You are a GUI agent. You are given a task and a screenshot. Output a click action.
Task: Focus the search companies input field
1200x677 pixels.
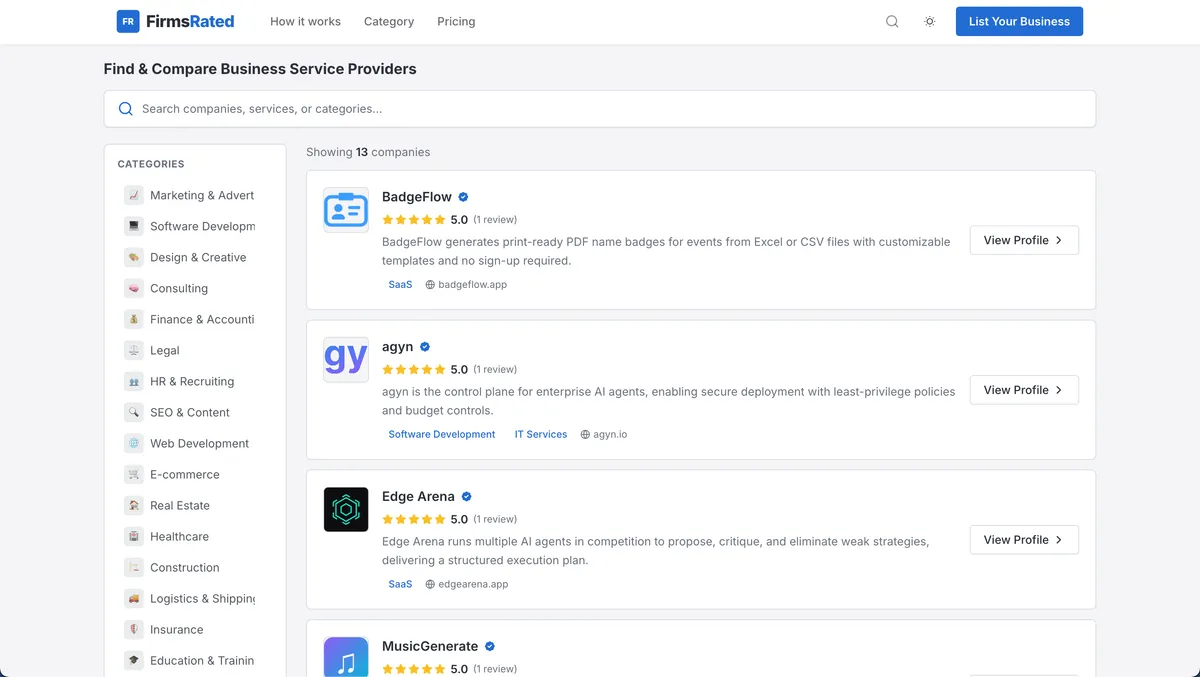pos(600,109)
